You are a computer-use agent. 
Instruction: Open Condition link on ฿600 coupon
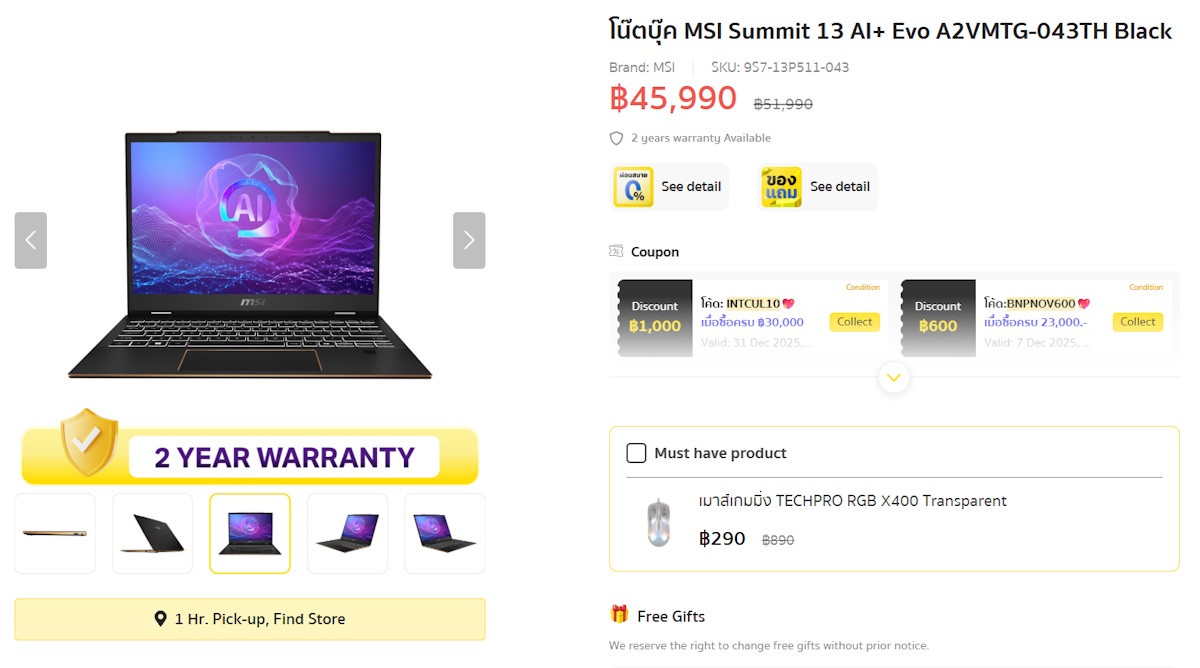coord(1146,288)
